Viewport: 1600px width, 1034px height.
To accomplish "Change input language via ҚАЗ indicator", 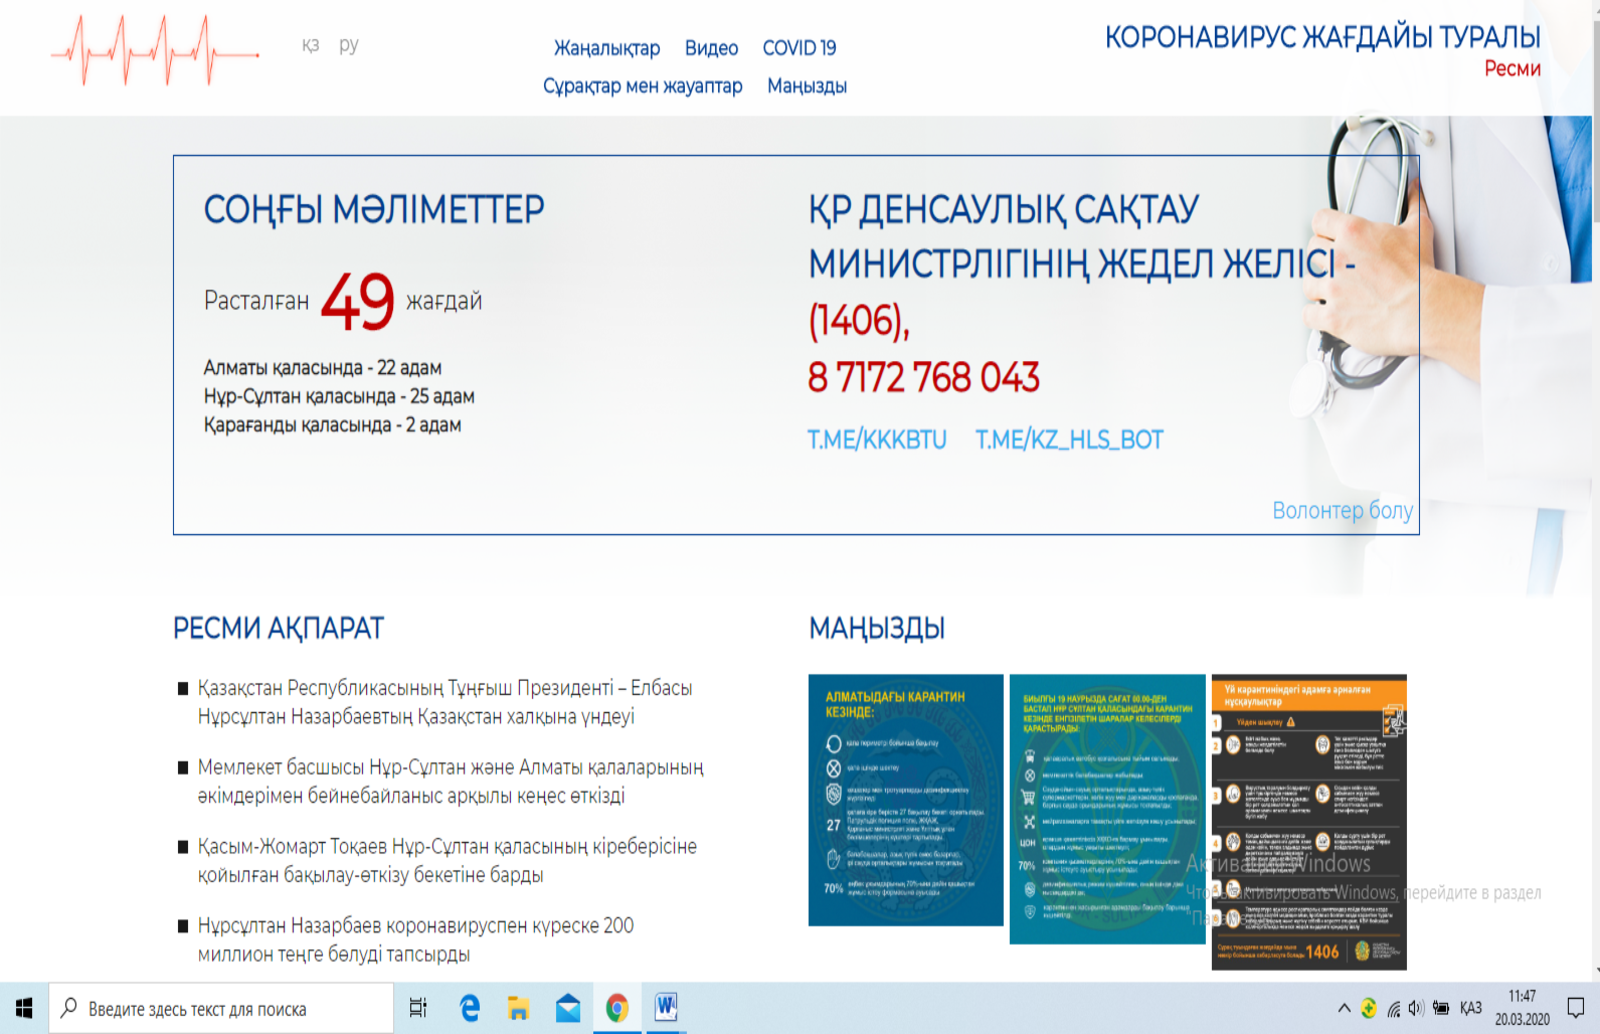I will pos(1471,1008).
